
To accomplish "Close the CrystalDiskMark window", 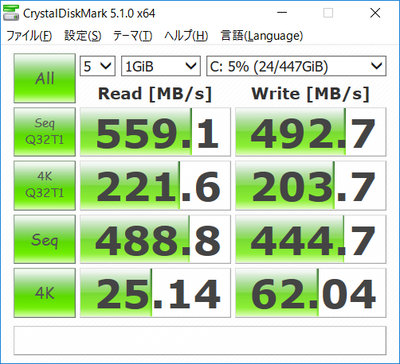I will tap(375, 13).
